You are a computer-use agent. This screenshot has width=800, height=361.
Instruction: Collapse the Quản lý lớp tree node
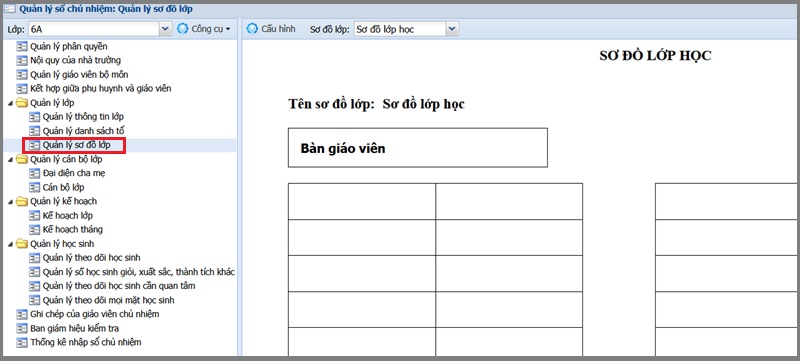[x=11, y=104]
